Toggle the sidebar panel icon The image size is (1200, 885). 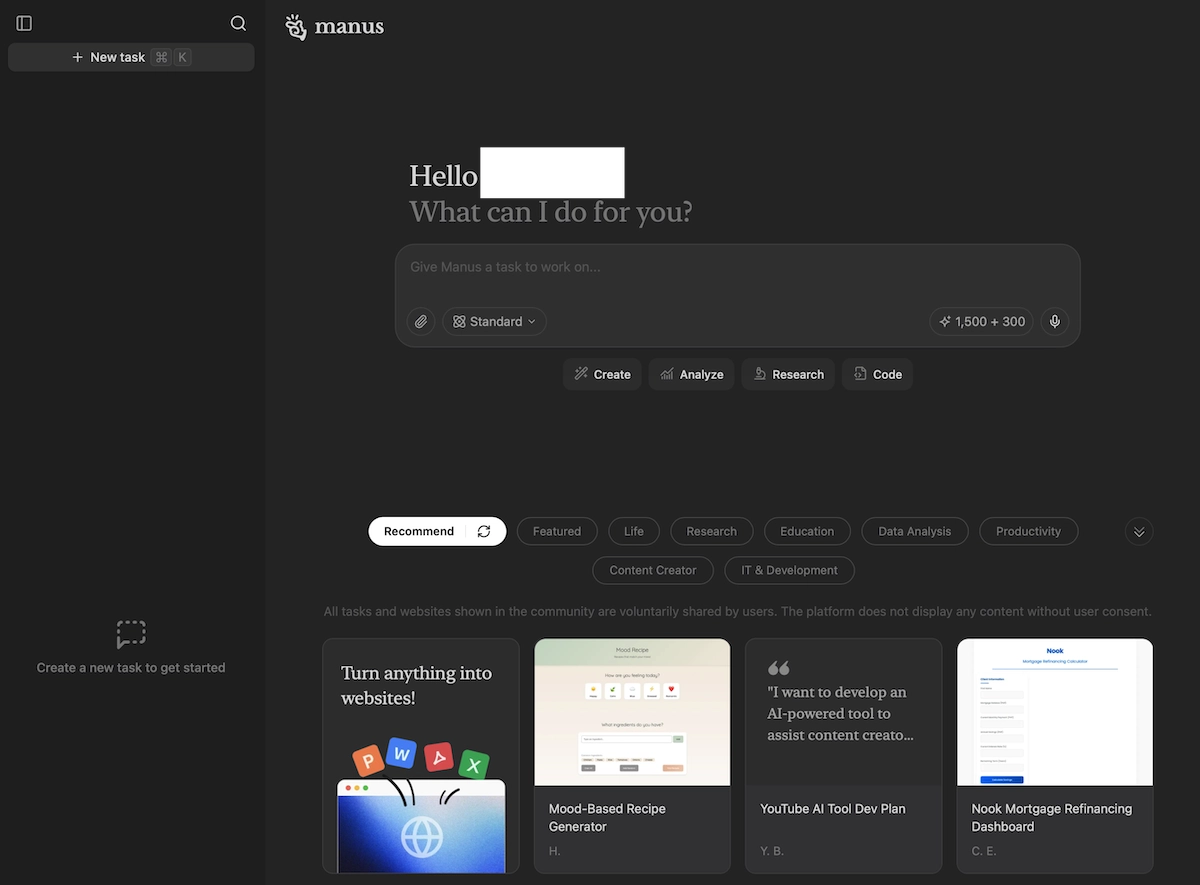click(25, 23)
